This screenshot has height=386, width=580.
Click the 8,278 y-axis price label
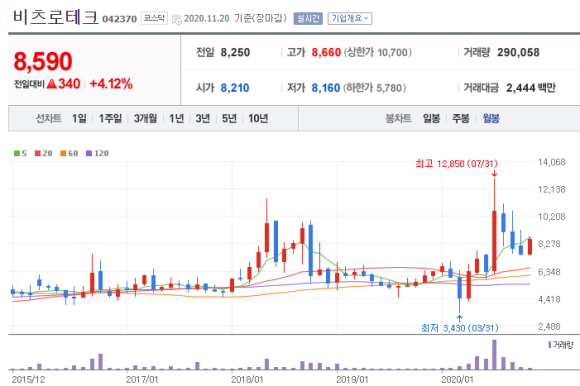point(549,244)
